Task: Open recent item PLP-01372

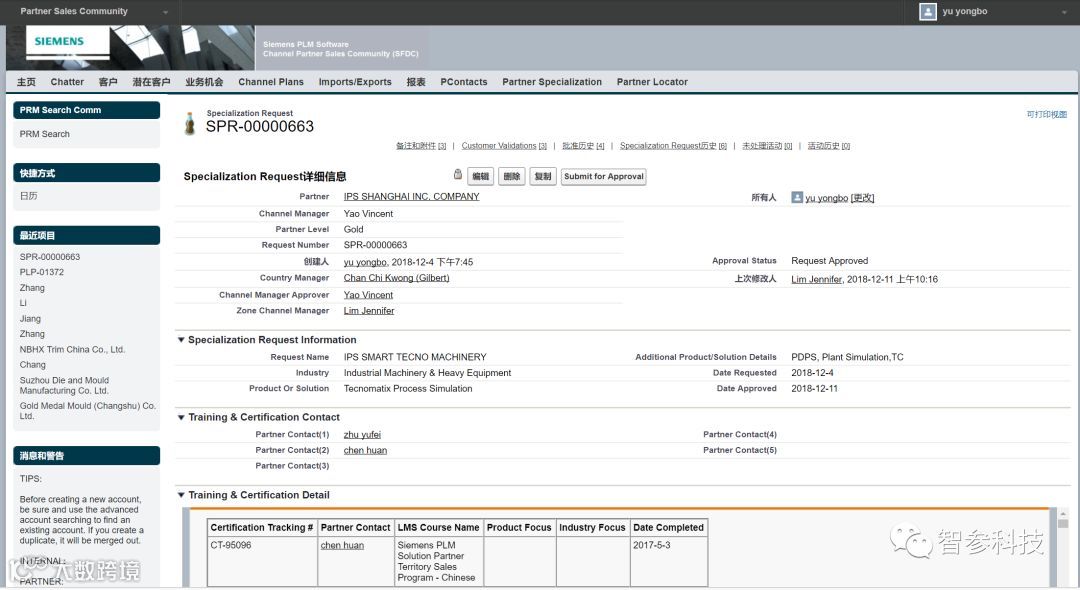Action: pyautogui.click(x=41, y=272)
